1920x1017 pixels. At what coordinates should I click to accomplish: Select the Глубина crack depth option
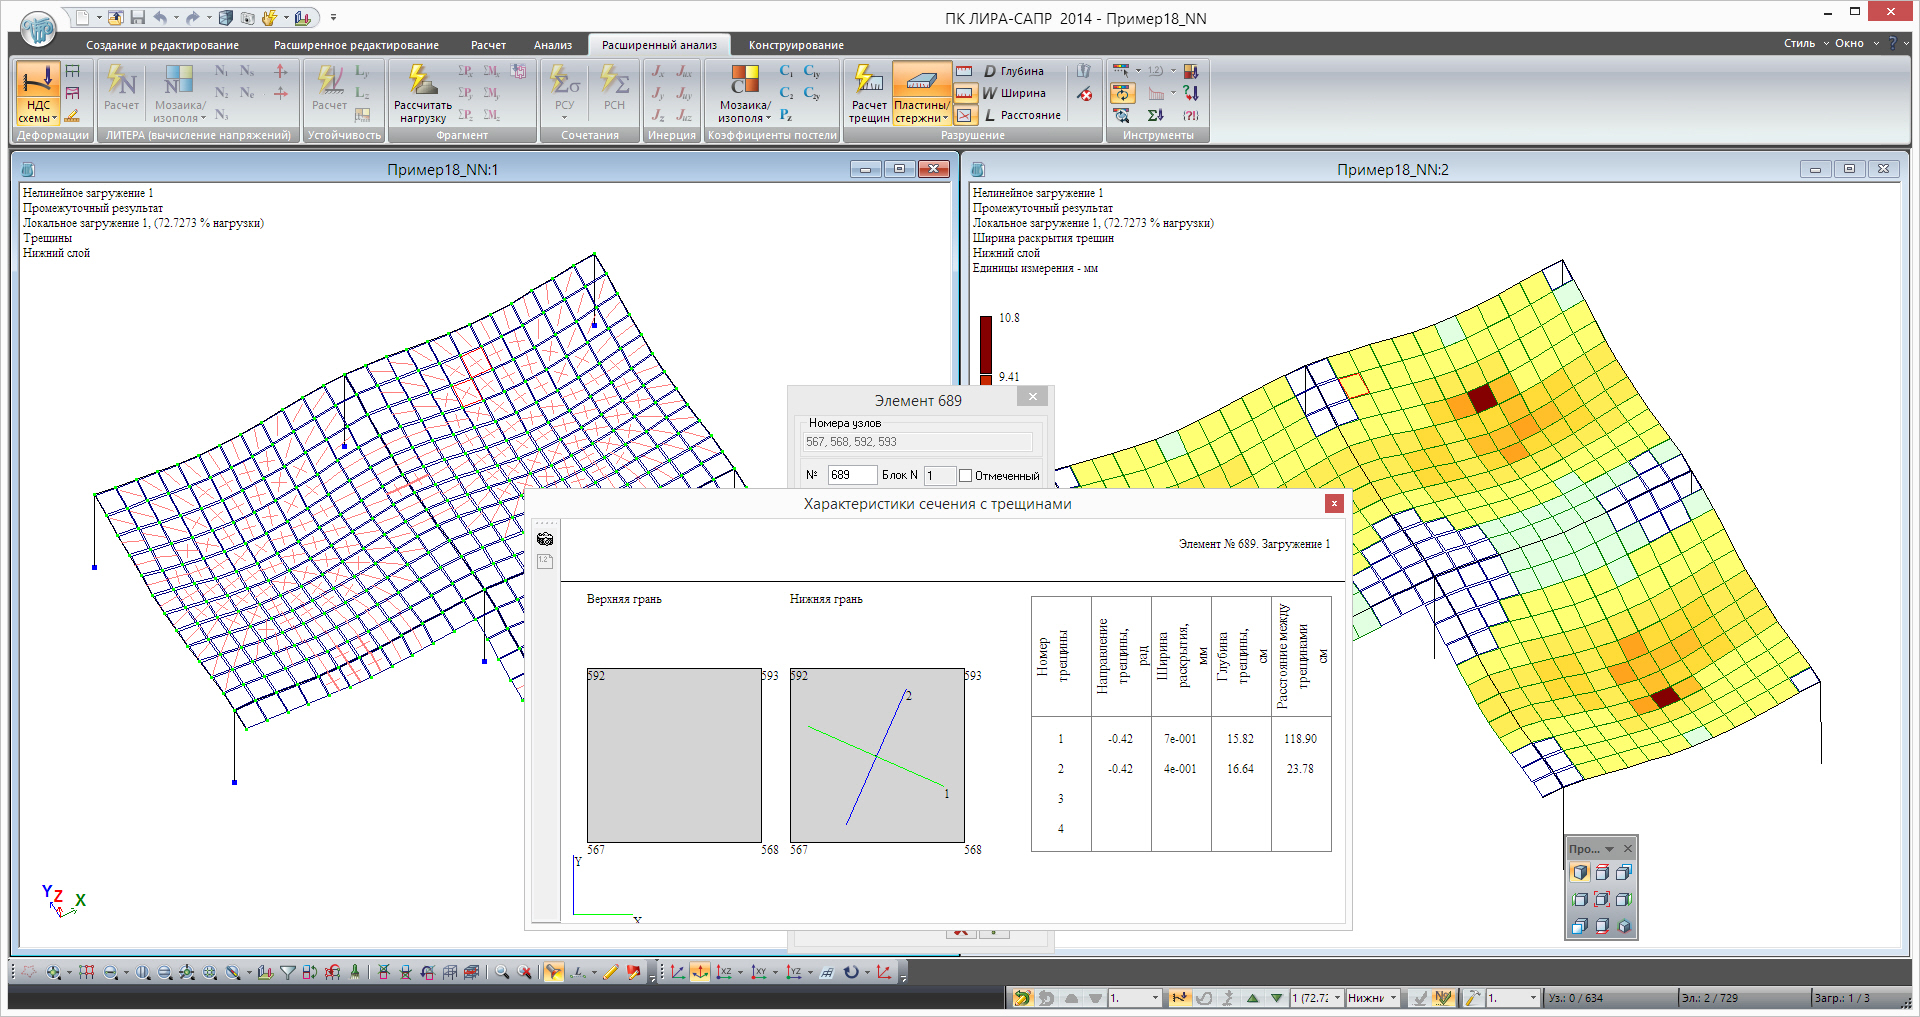tap(1012, 71)
